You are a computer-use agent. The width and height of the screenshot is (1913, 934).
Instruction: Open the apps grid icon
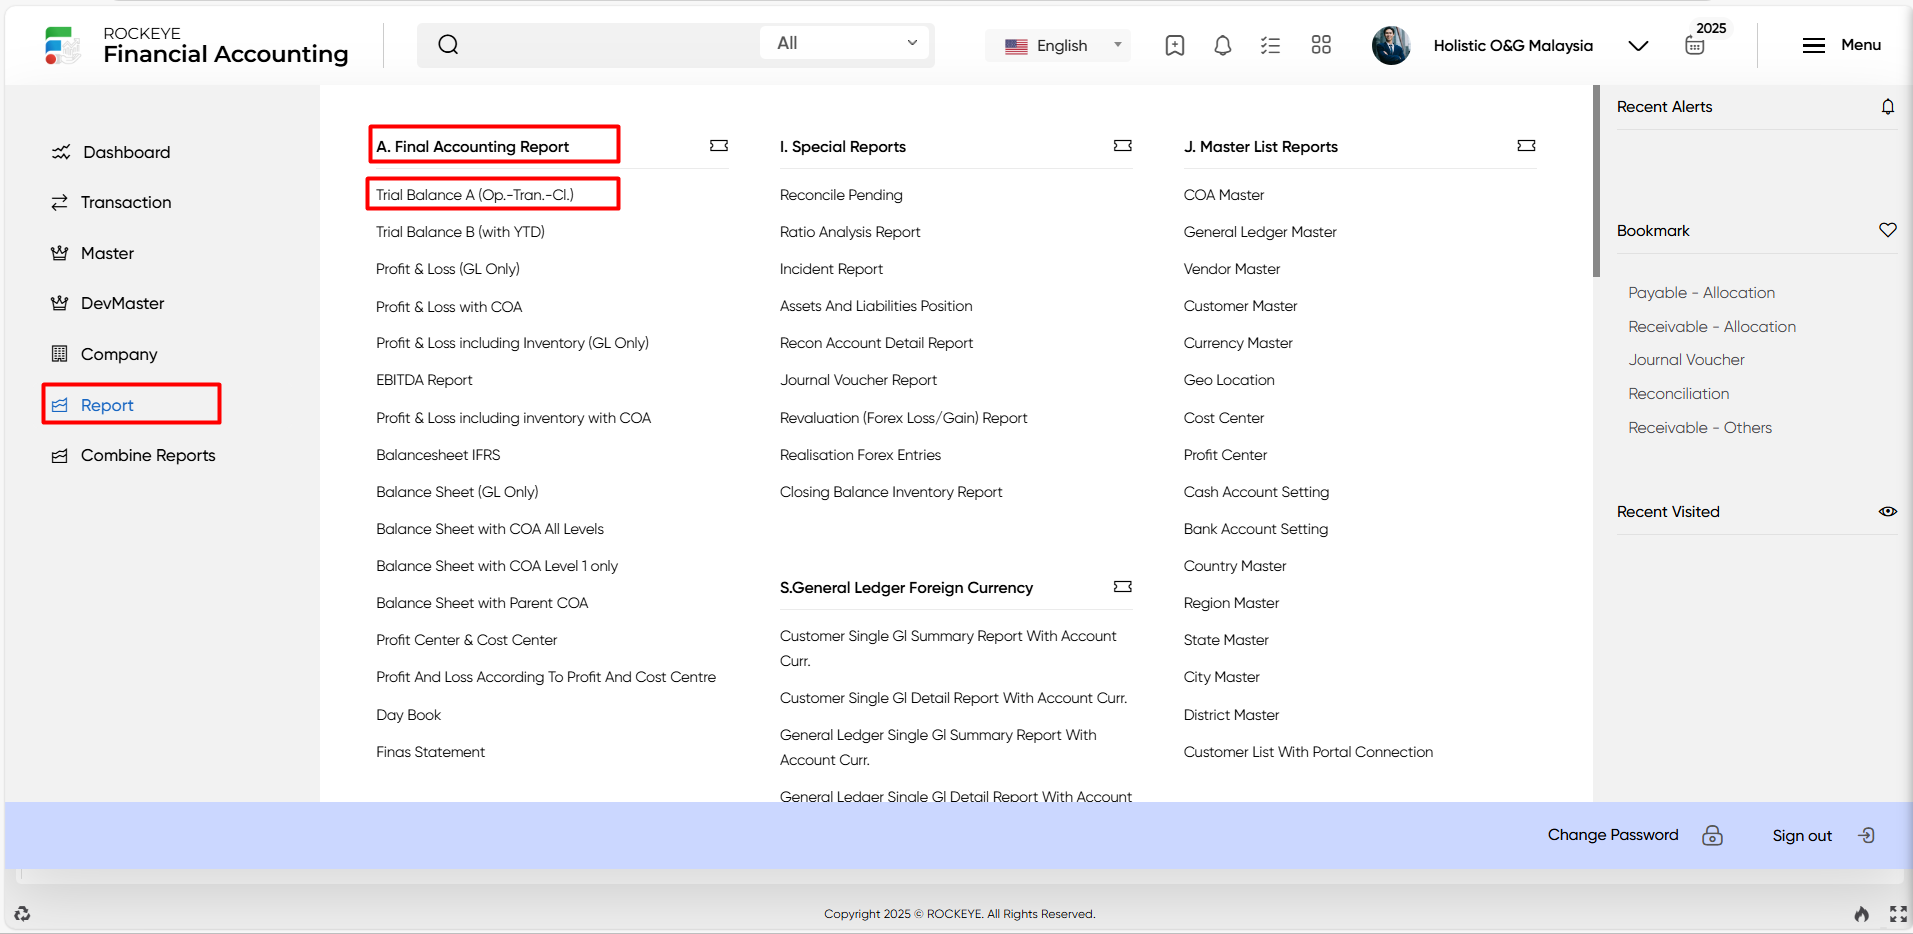[x=1321, y=45]
